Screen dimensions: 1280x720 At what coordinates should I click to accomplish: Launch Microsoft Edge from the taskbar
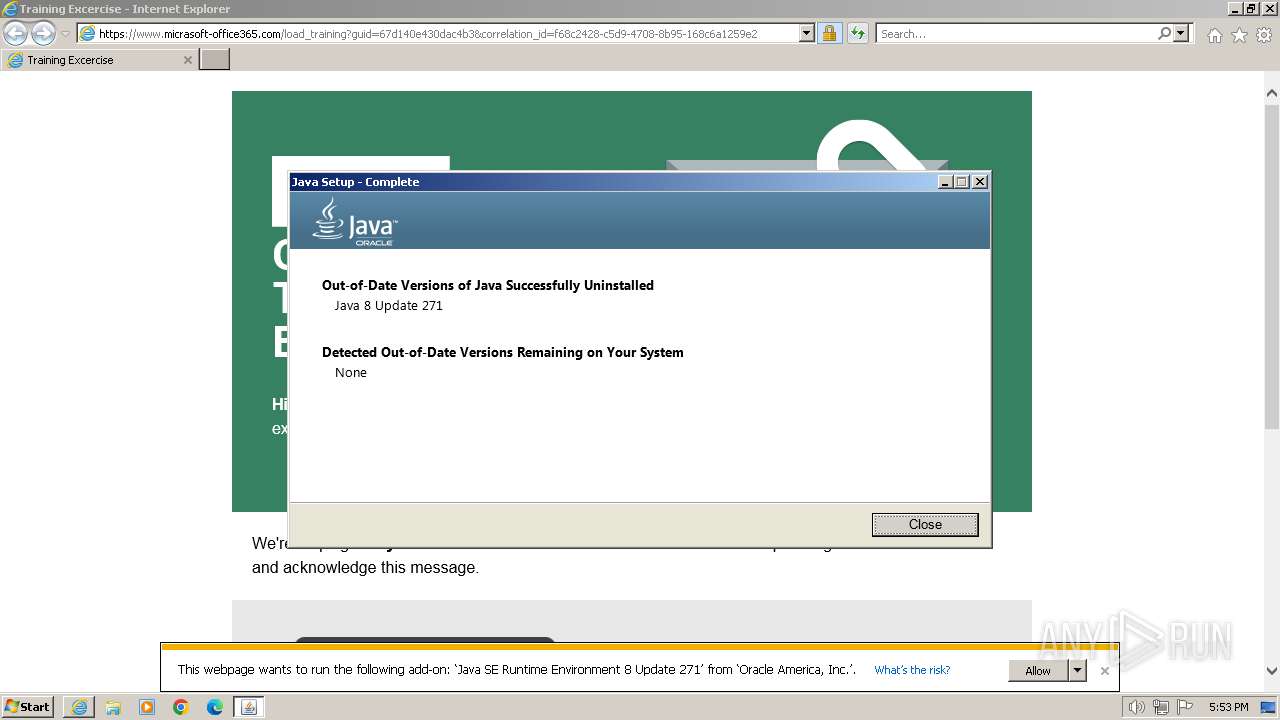pyautogui.click(x=215, y=707)
